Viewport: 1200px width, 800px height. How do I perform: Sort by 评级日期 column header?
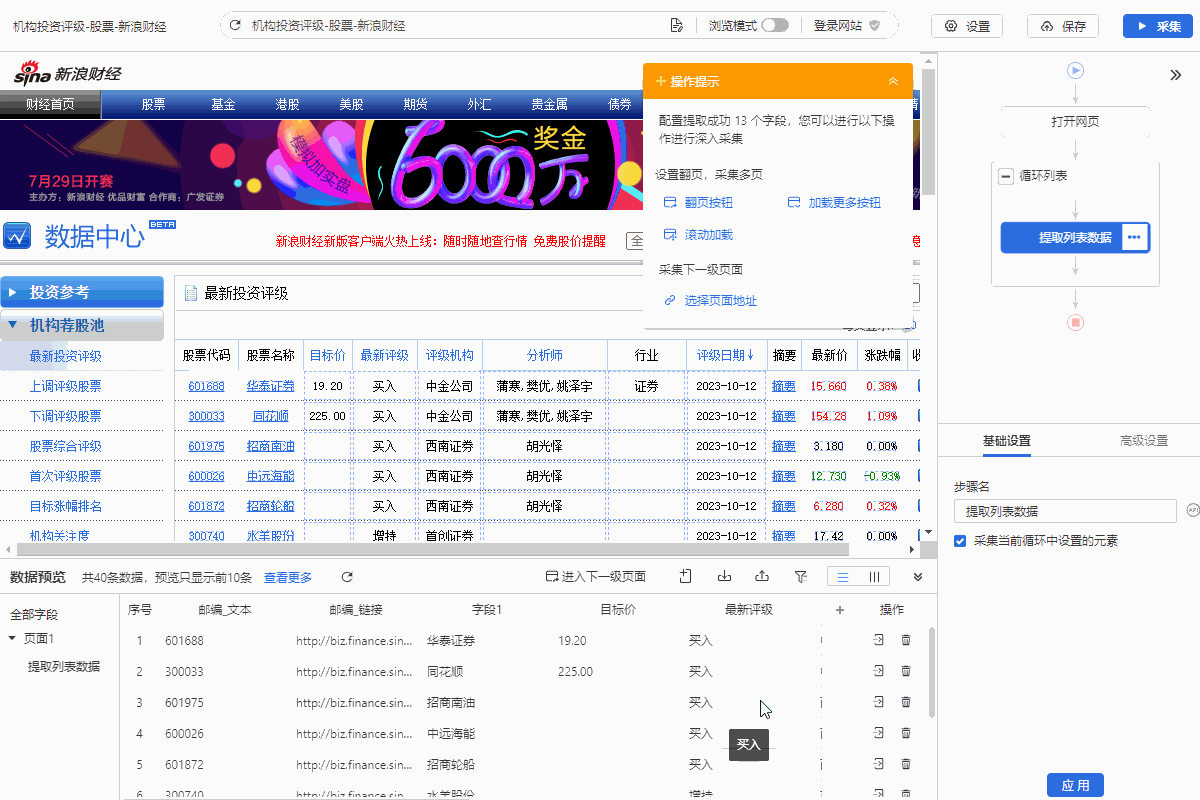click(725, 355)
